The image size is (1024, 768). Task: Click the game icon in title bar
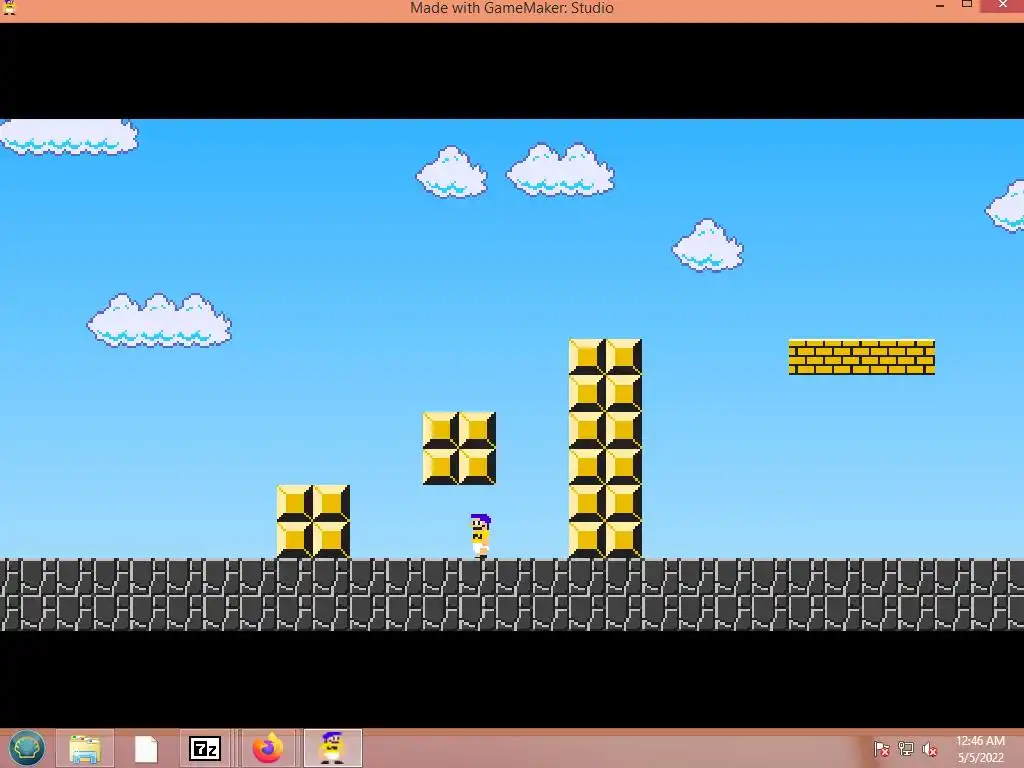pyautogui.click(x=9, y=7)
